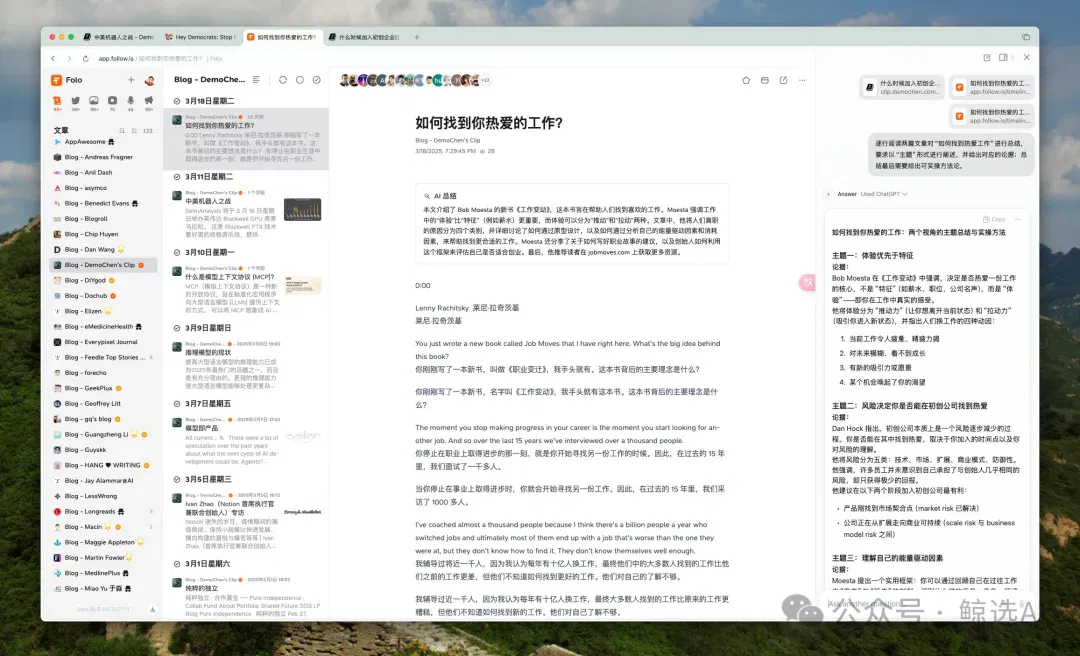This screenshot has width=1080, height=656.
Task: Select Blog - Chip Huyen feed
Action: 104,234
